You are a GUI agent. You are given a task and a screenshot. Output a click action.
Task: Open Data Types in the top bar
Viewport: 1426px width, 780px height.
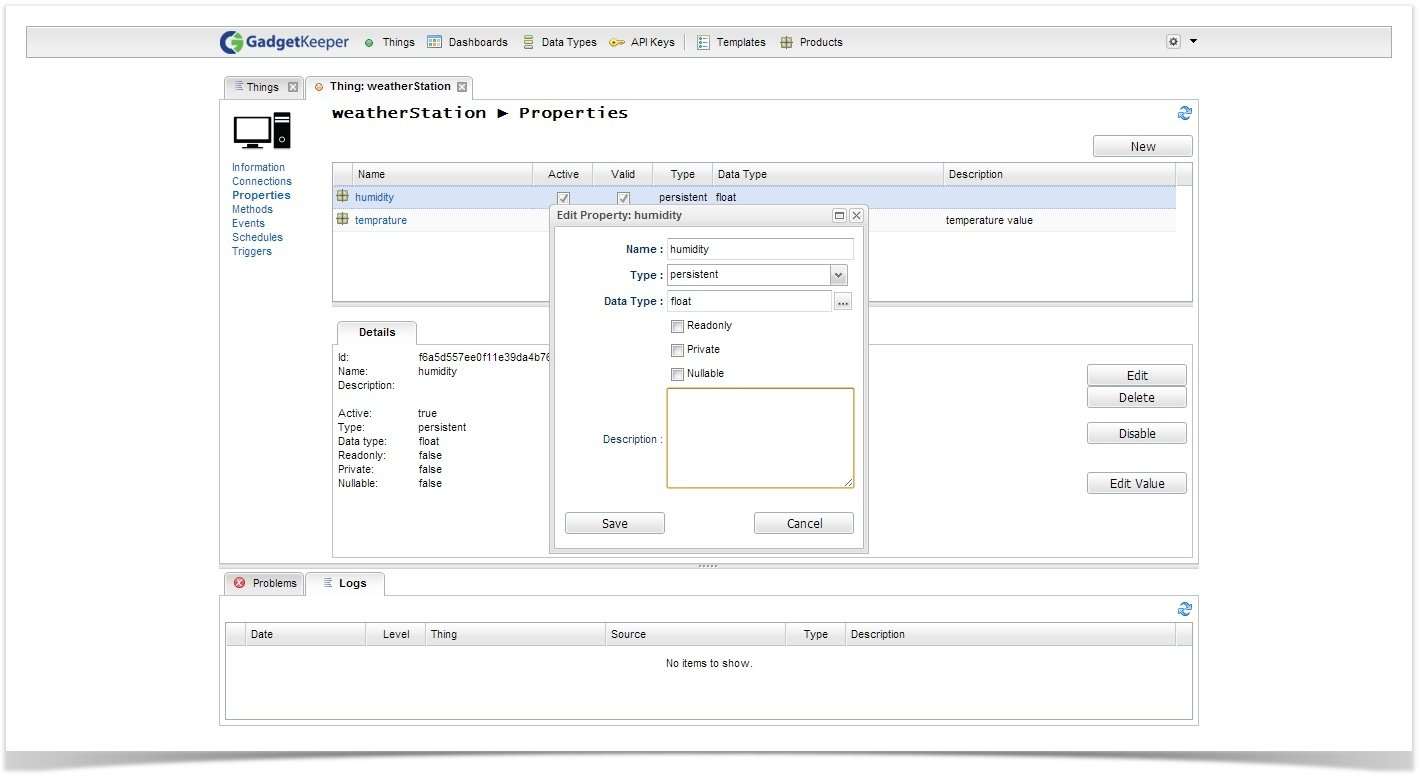559,42
